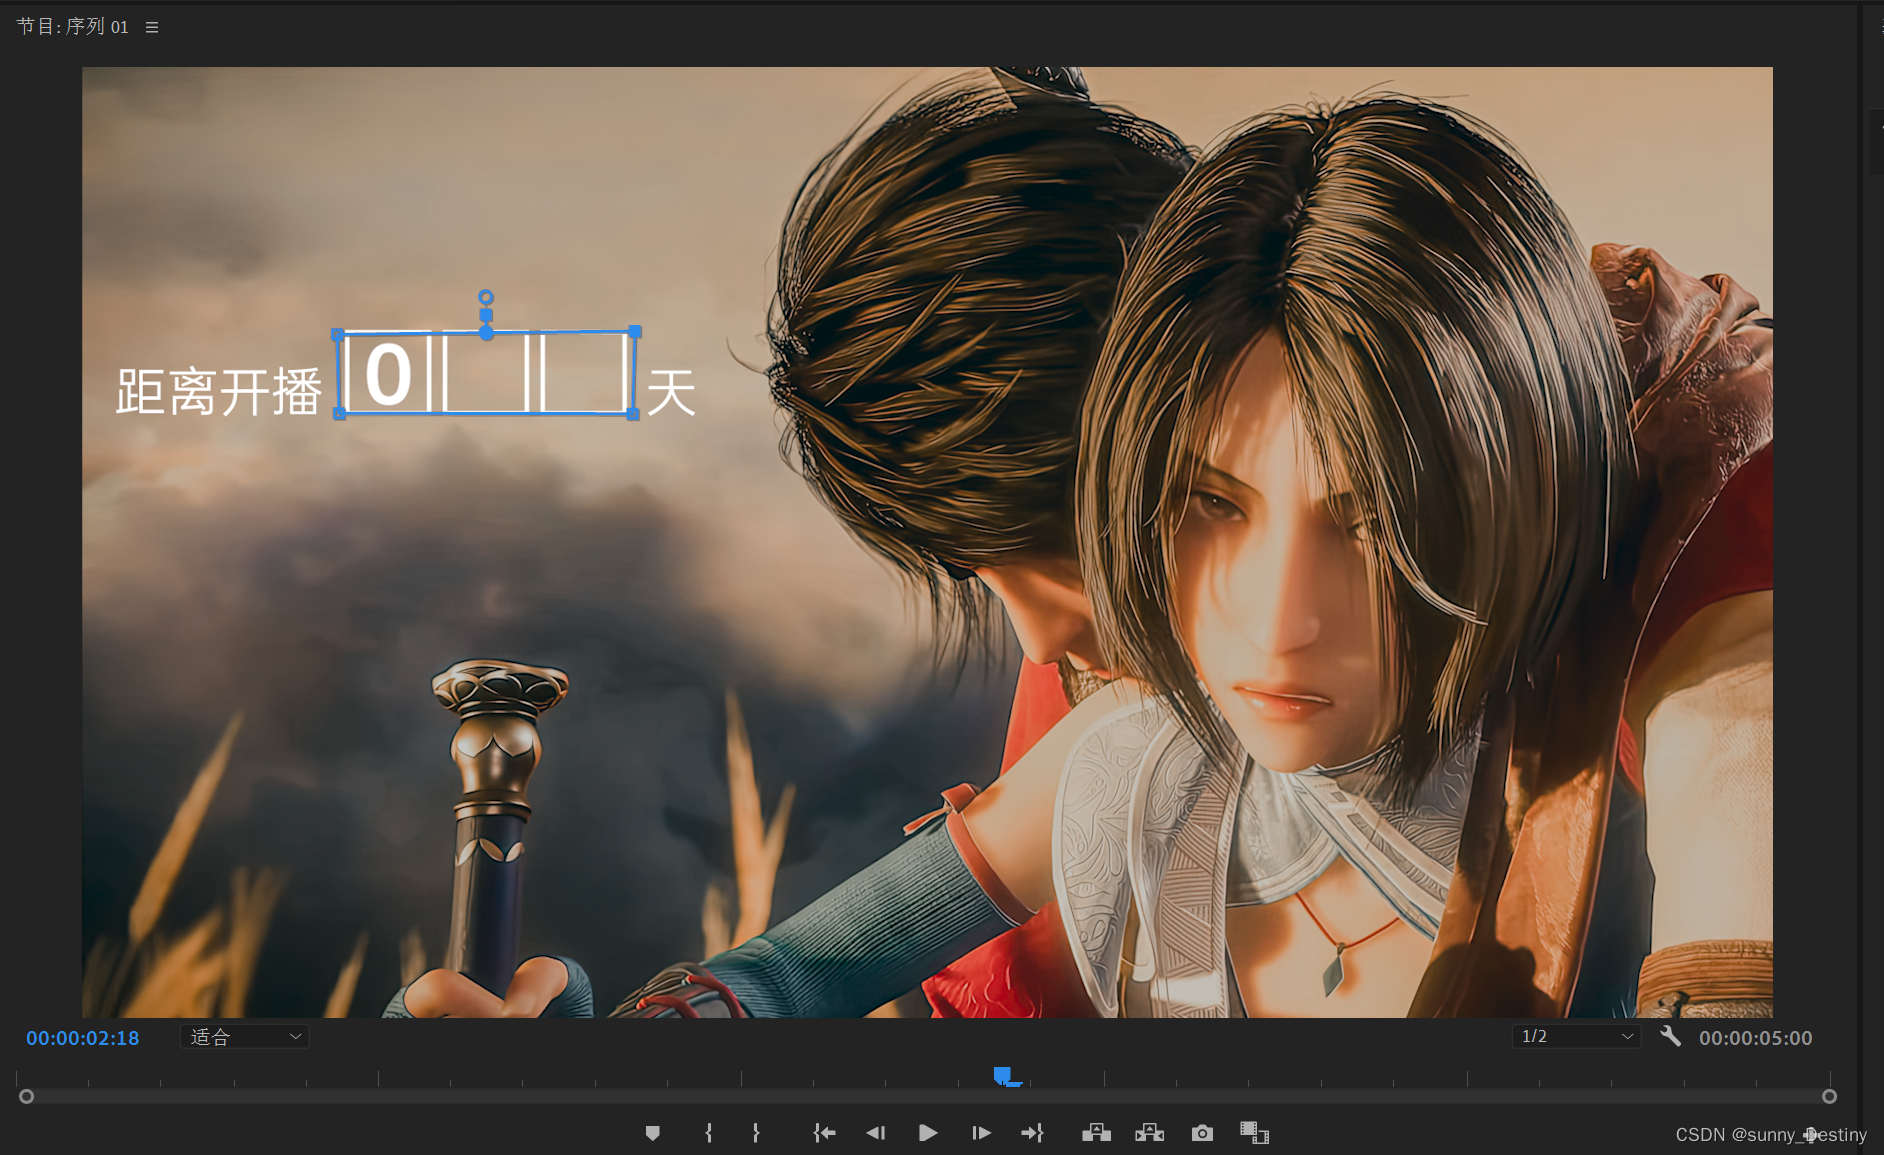The width and height of the screenshot is (1884, 1155).
Task: Step forward one frame
Action: 981,1133
